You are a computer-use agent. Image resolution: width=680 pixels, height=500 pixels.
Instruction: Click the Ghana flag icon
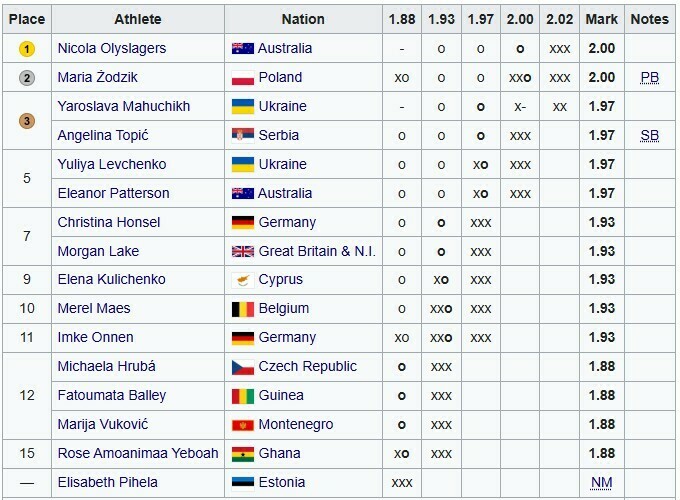[242, 454]
